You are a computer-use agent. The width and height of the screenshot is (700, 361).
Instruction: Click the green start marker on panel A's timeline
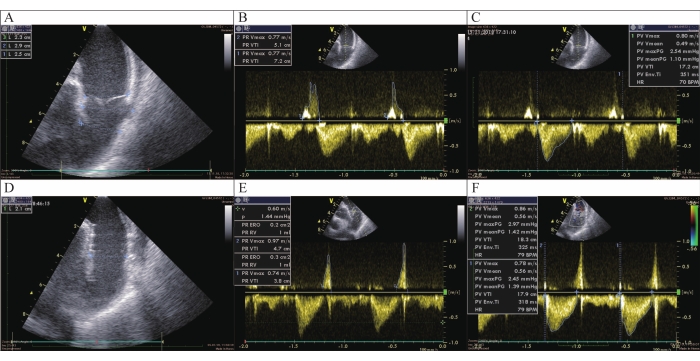[x=61, y=170]
